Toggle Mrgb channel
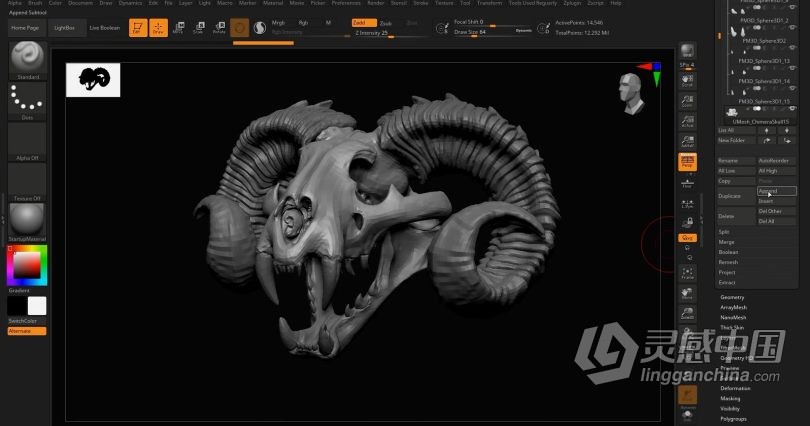This screenshot has height=426, width=810. pyautogui.click(x=278, y=23)
